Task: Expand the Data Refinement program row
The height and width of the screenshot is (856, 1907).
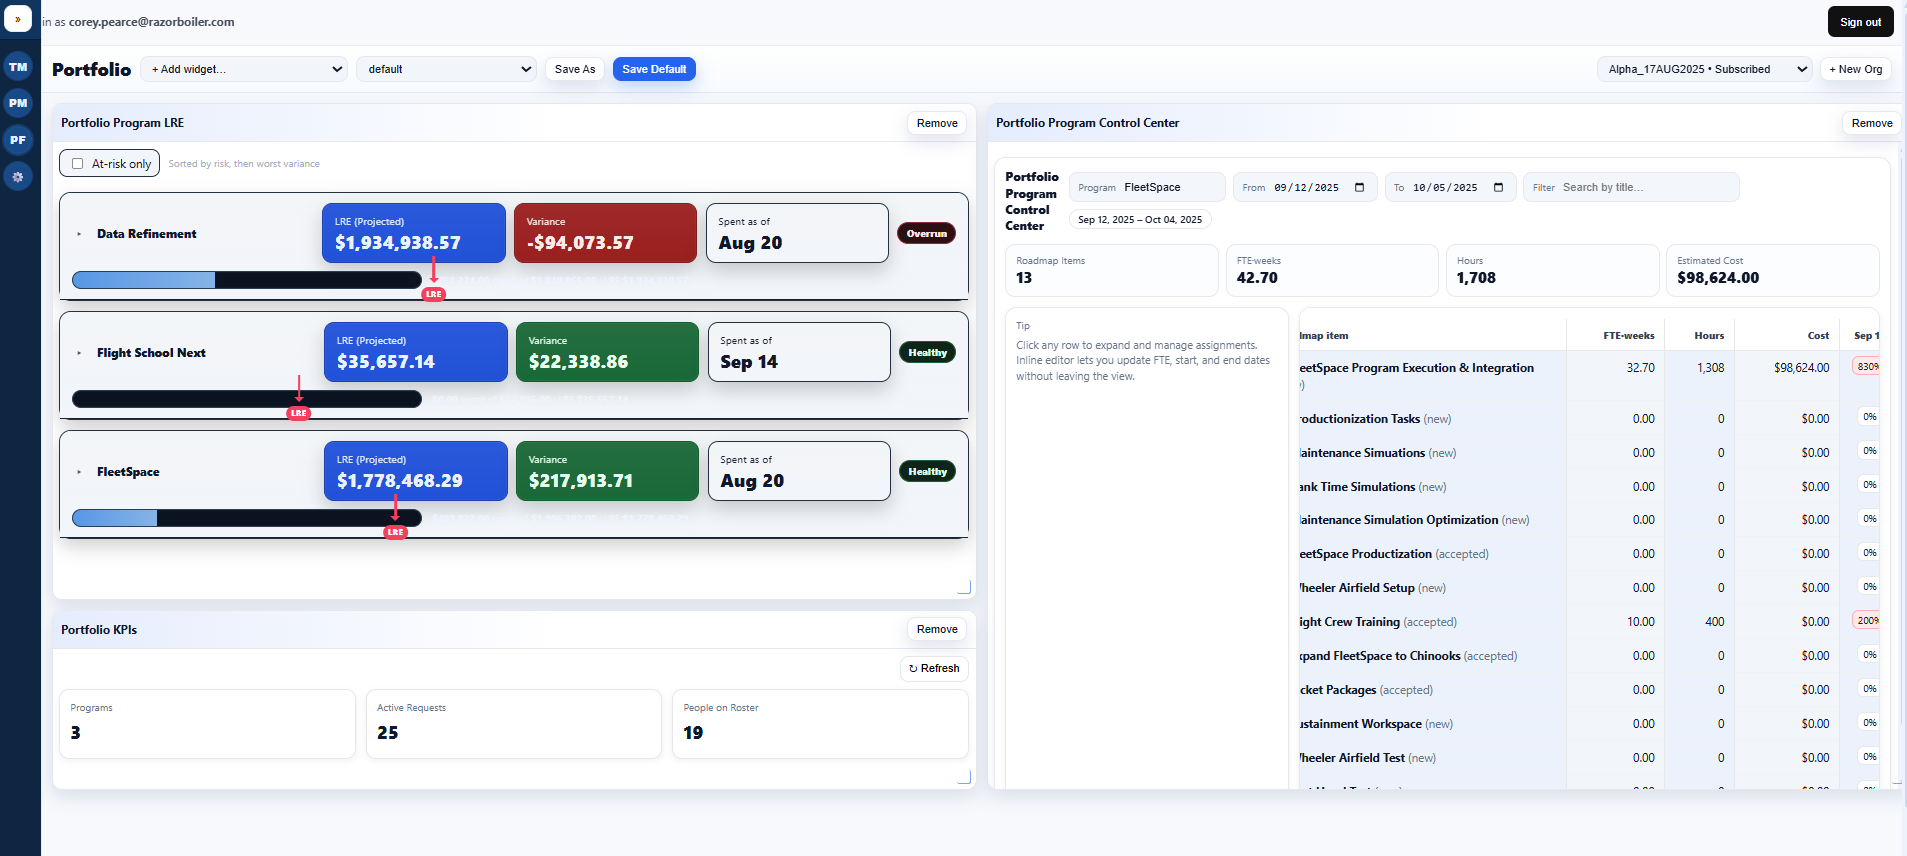Action: [x=79, y=234]
